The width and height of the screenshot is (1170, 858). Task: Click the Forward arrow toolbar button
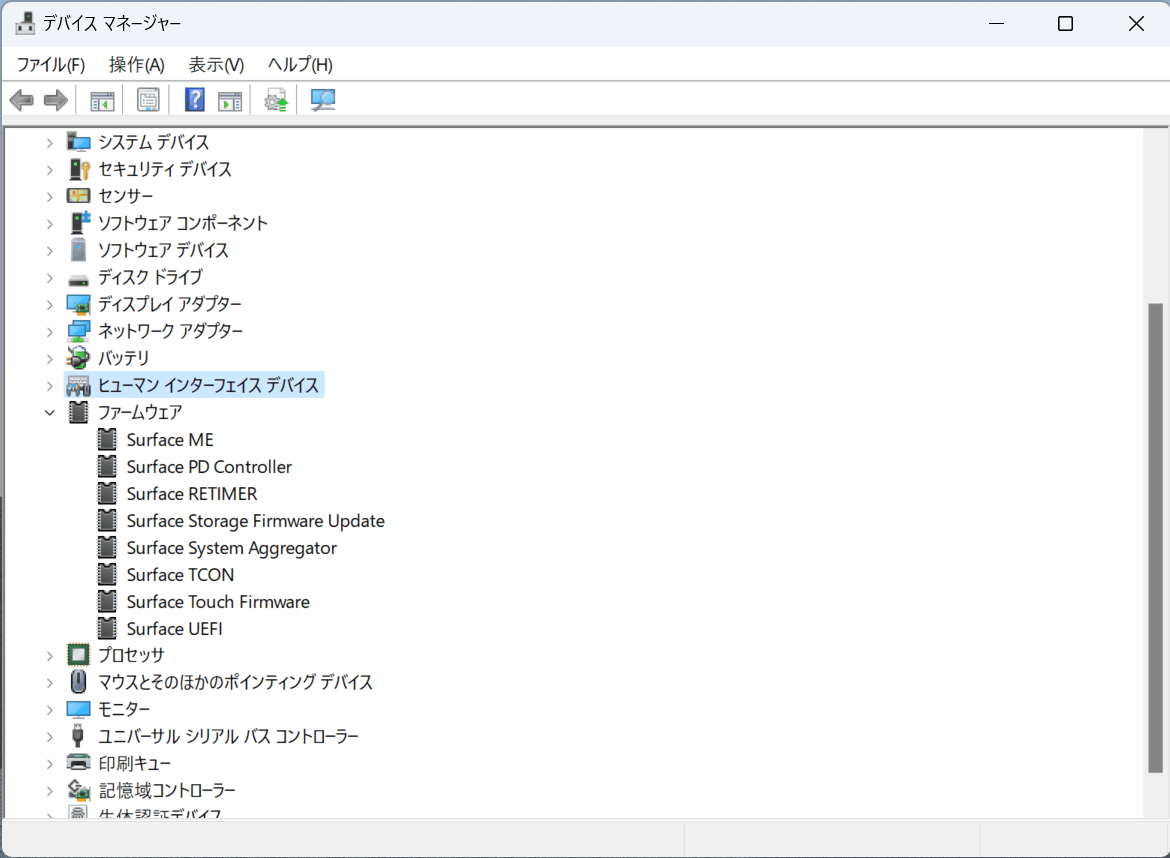point(56,100)
